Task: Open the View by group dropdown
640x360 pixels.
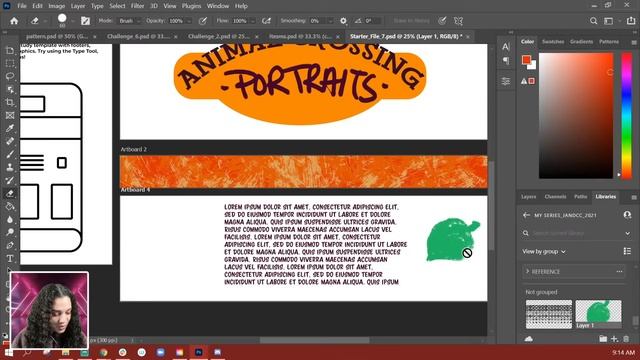Action: point(544,251)
